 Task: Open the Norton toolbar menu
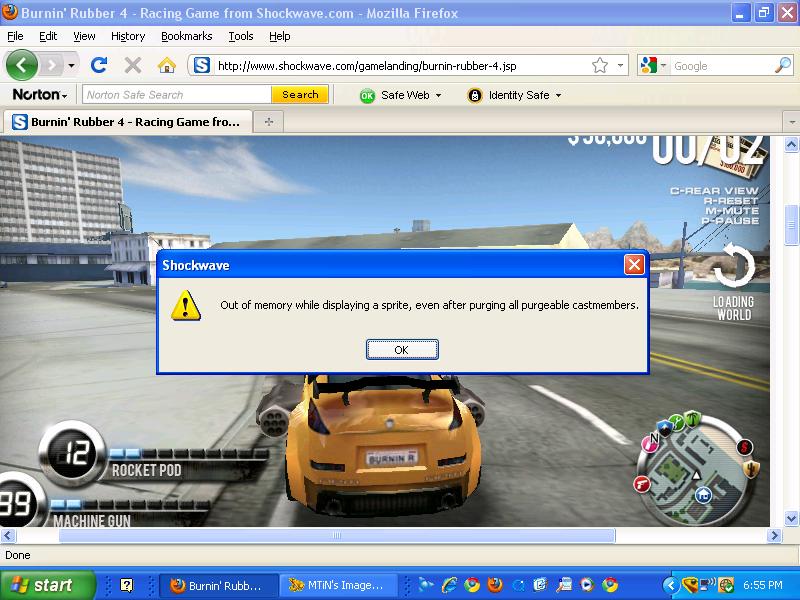point(40,95)
